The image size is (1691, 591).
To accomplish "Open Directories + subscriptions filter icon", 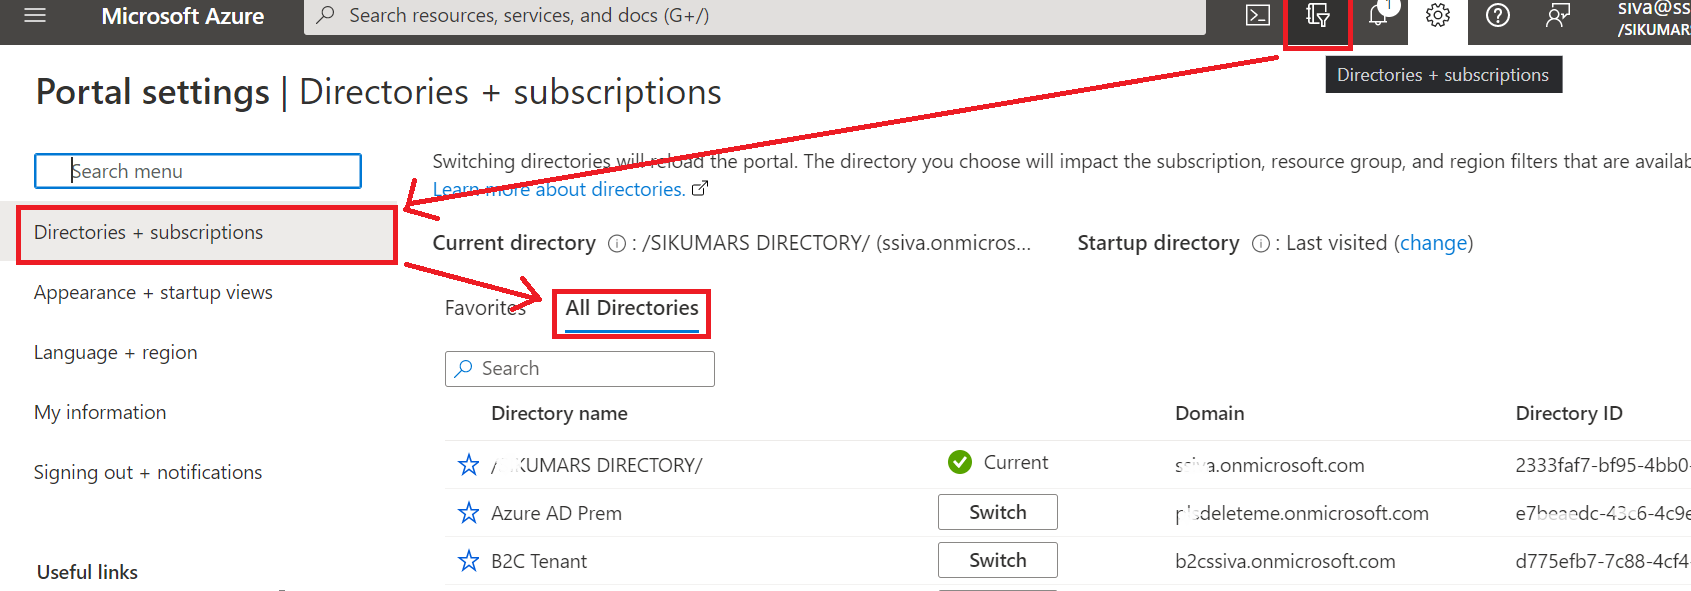I will coord(1318,15).
